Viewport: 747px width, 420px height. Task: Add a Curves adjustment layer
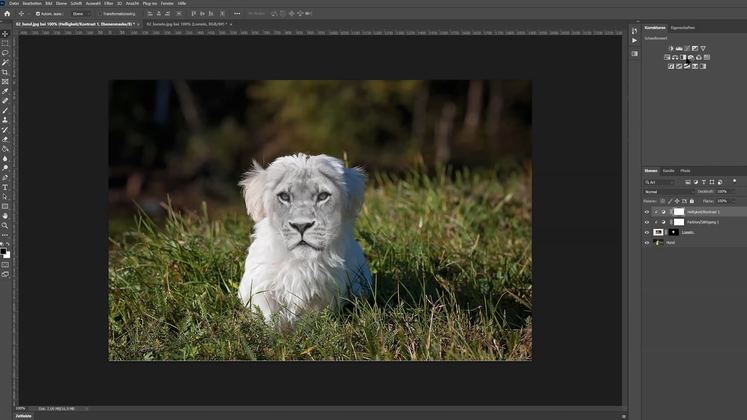point(687,48)
